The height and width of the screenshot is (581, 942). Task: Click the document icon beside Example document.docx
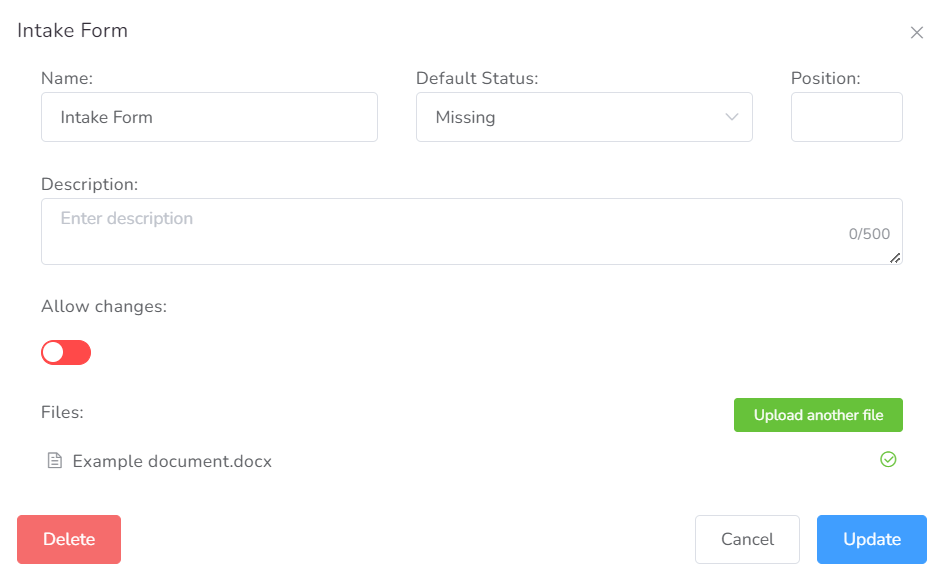55,461
